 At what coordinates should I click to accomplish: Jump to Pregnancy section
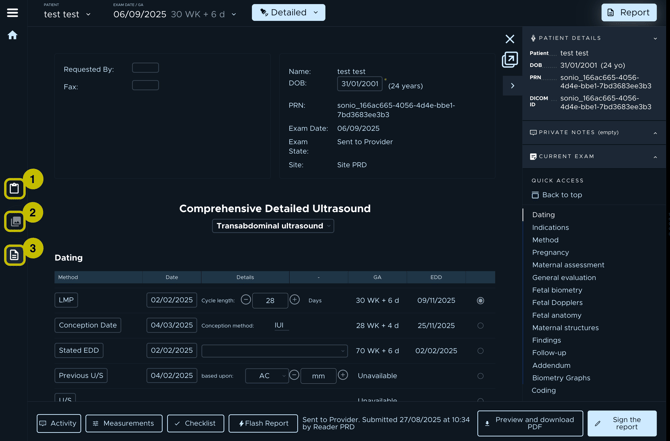[550, 252]
